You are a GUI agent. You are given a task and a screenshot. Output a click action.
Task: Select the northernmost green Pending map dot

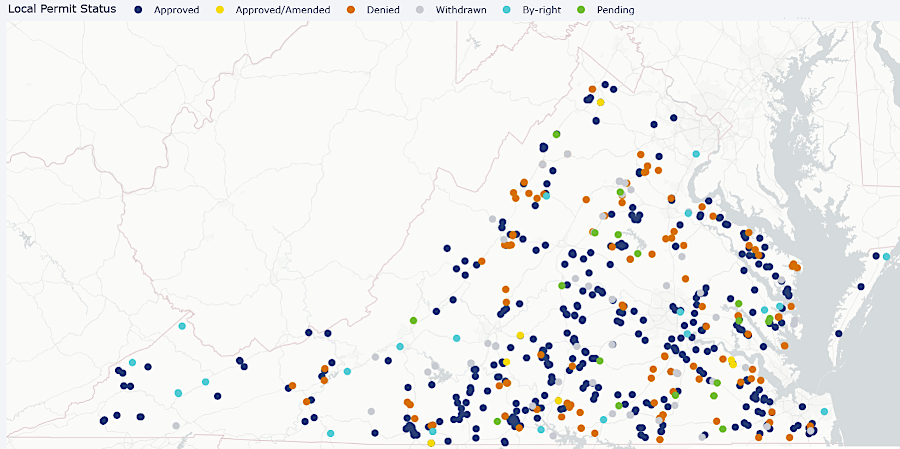pyautogui.click(x=556, y=134)
